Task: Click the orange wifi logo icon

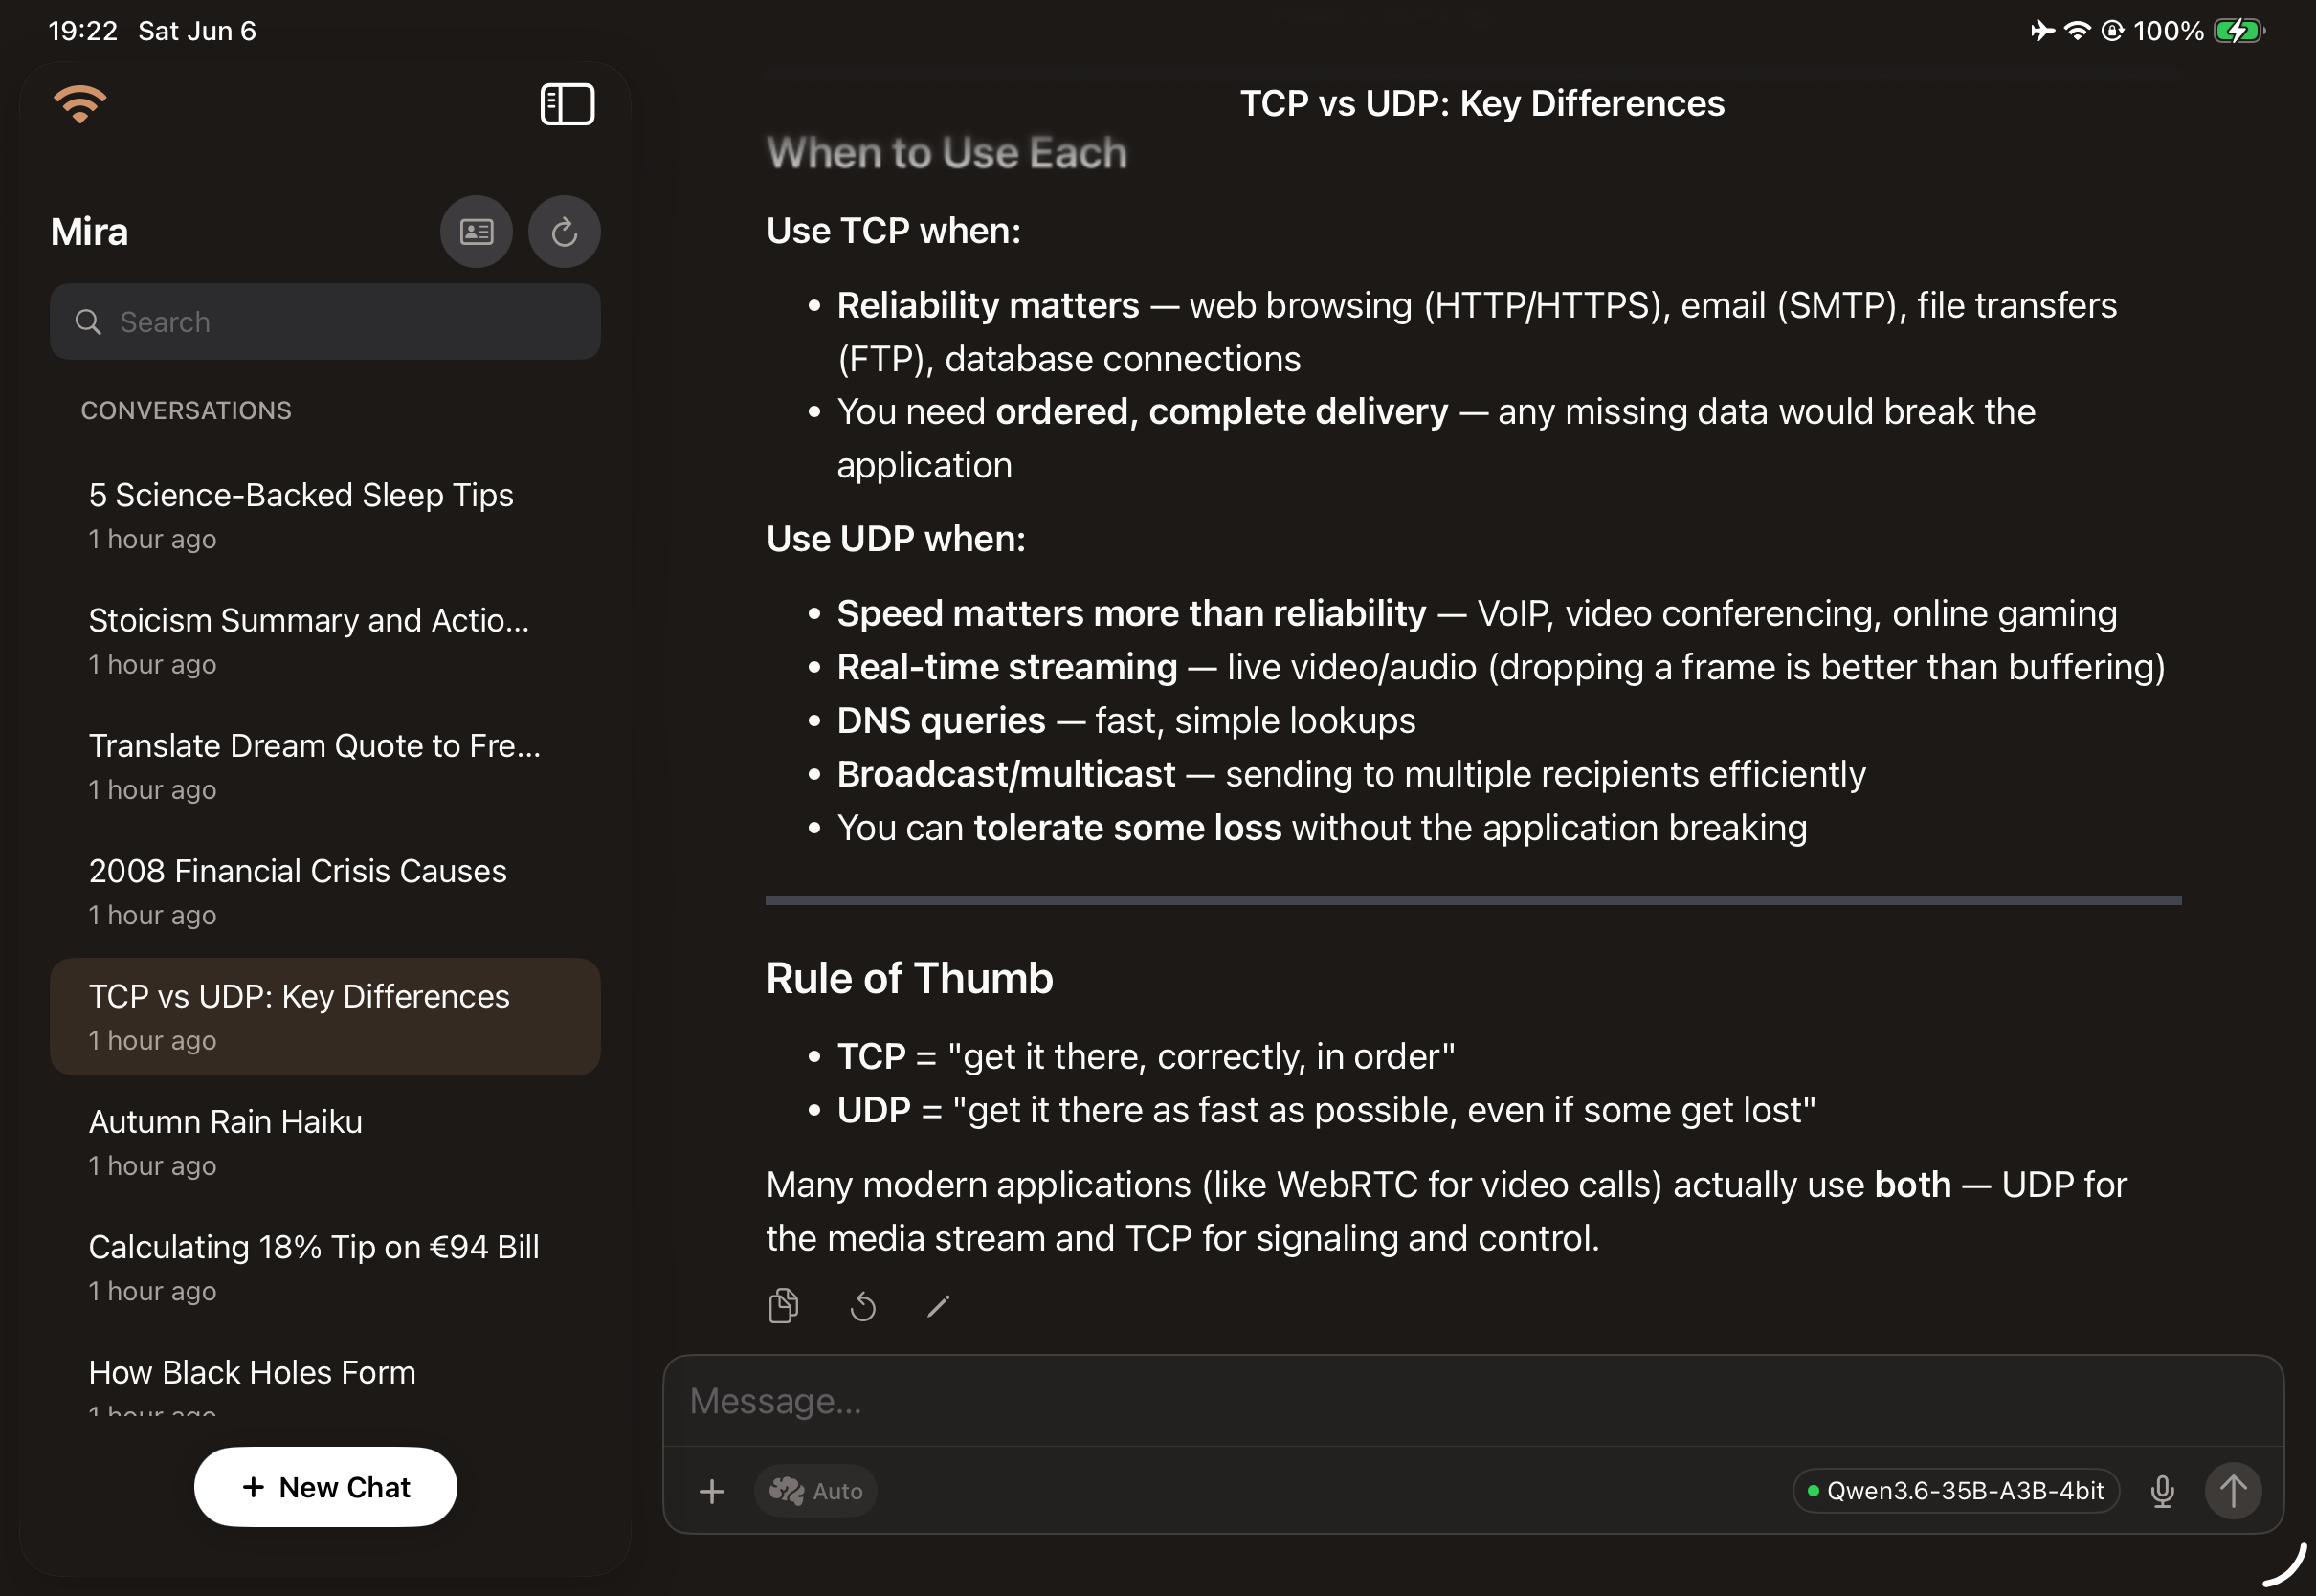Action: [x=80, y=103]
